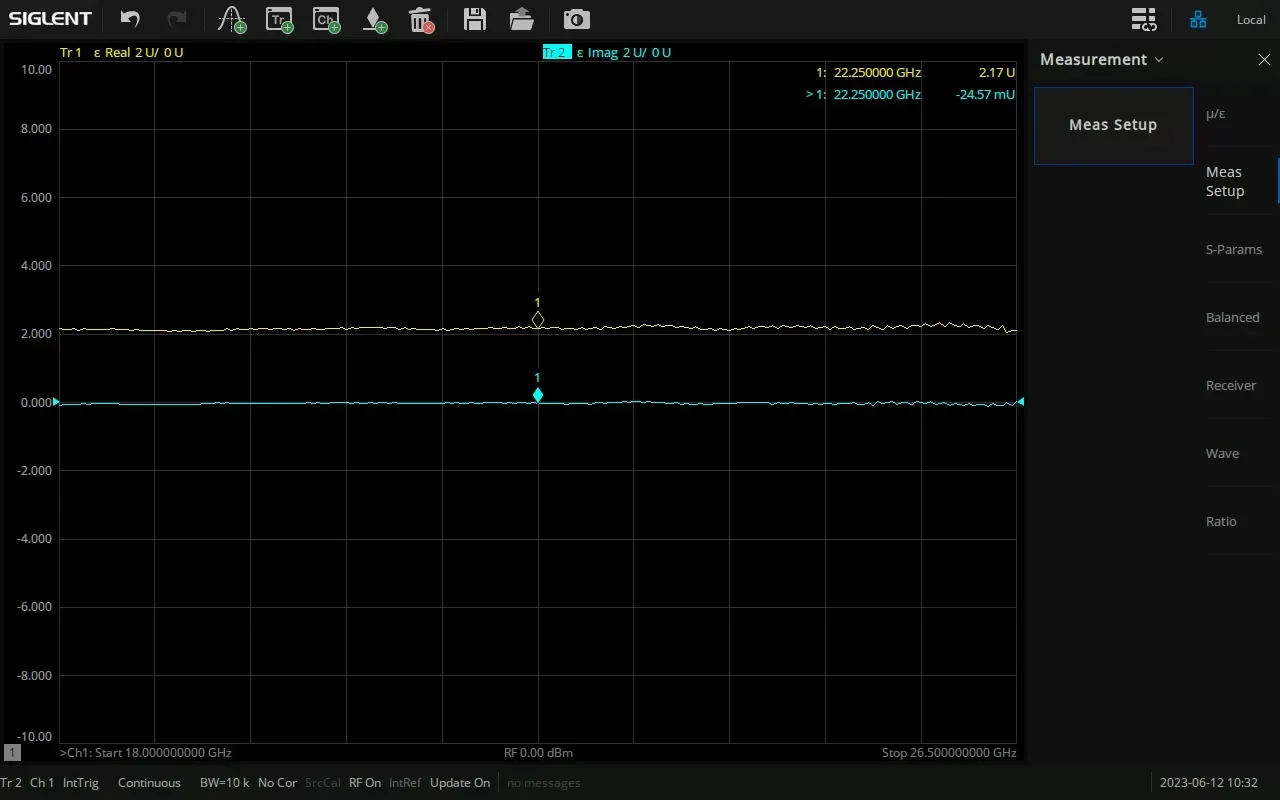Open the BW=10 k bandwidth setting

coord(224,783)
